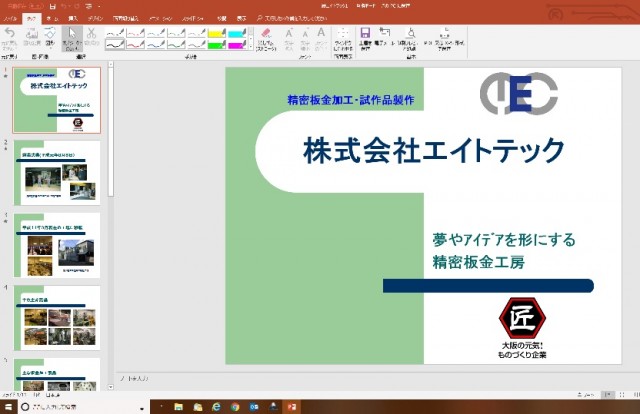Choose the scissors Lasso Select tool
The image size is (640, 414).
[x=91, y=38]
